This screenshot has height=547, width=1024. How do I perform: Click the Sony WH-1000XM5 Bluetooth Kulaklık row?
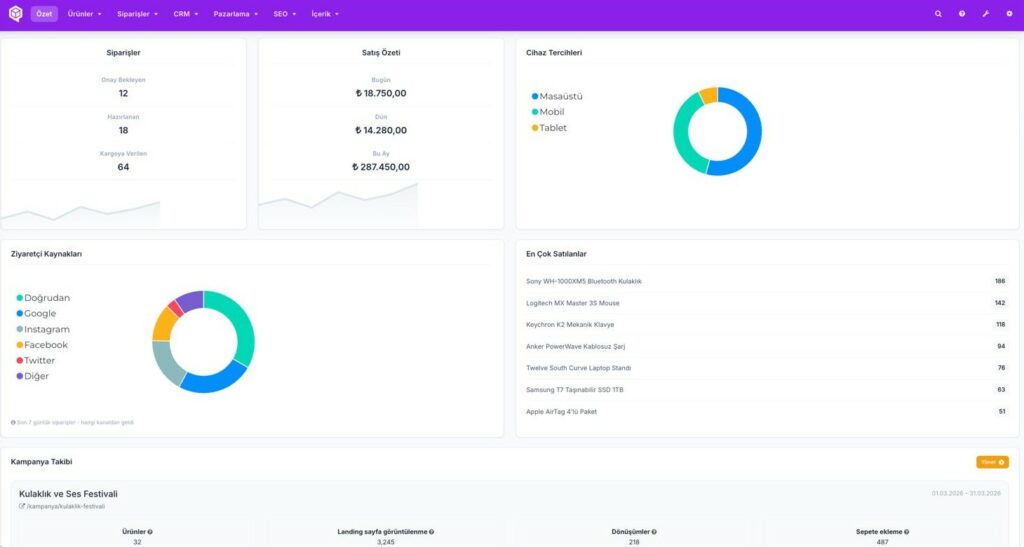point(766,281)
